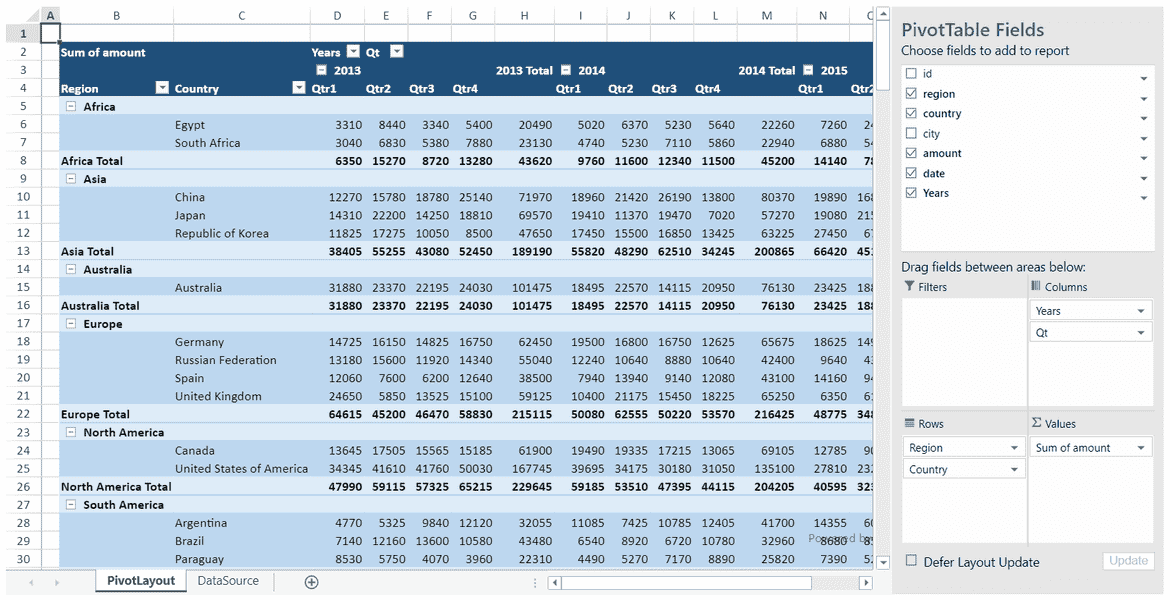
Task: Check the id field checkbox
Action: tap(912, 73)
